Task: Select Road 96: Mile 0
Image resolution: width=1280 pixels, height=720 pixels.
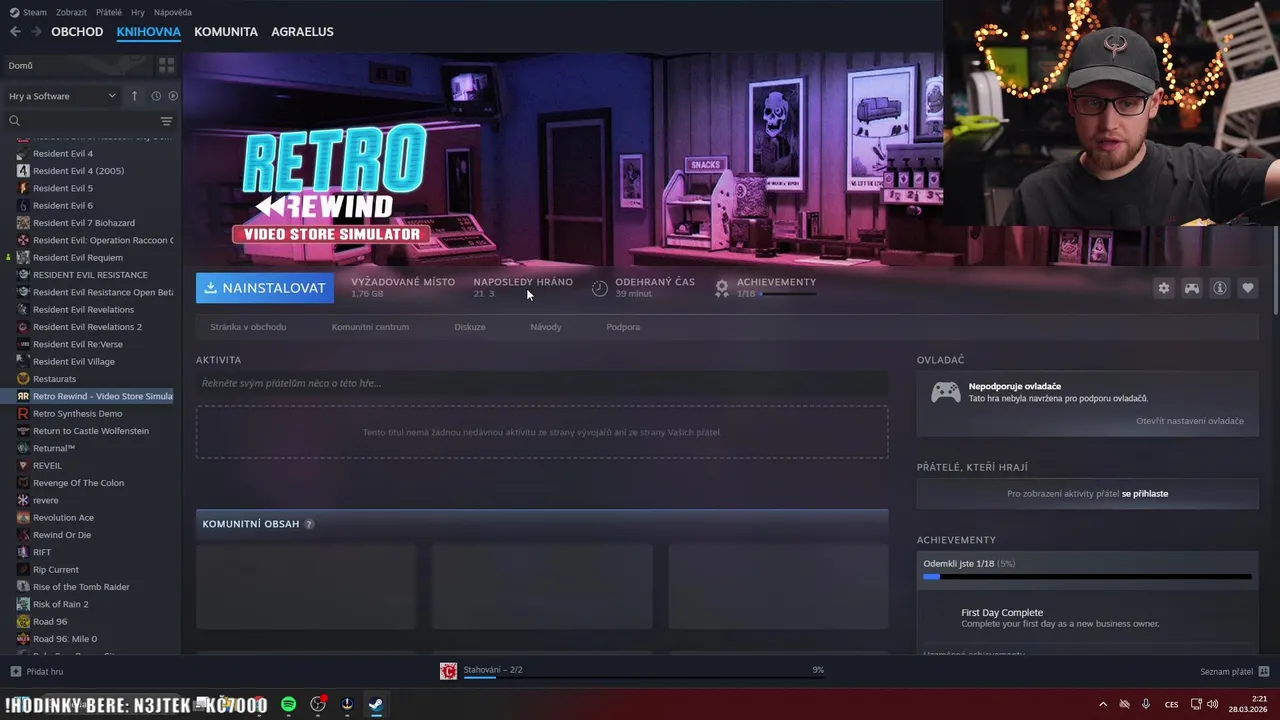Action: click(64, 639)
